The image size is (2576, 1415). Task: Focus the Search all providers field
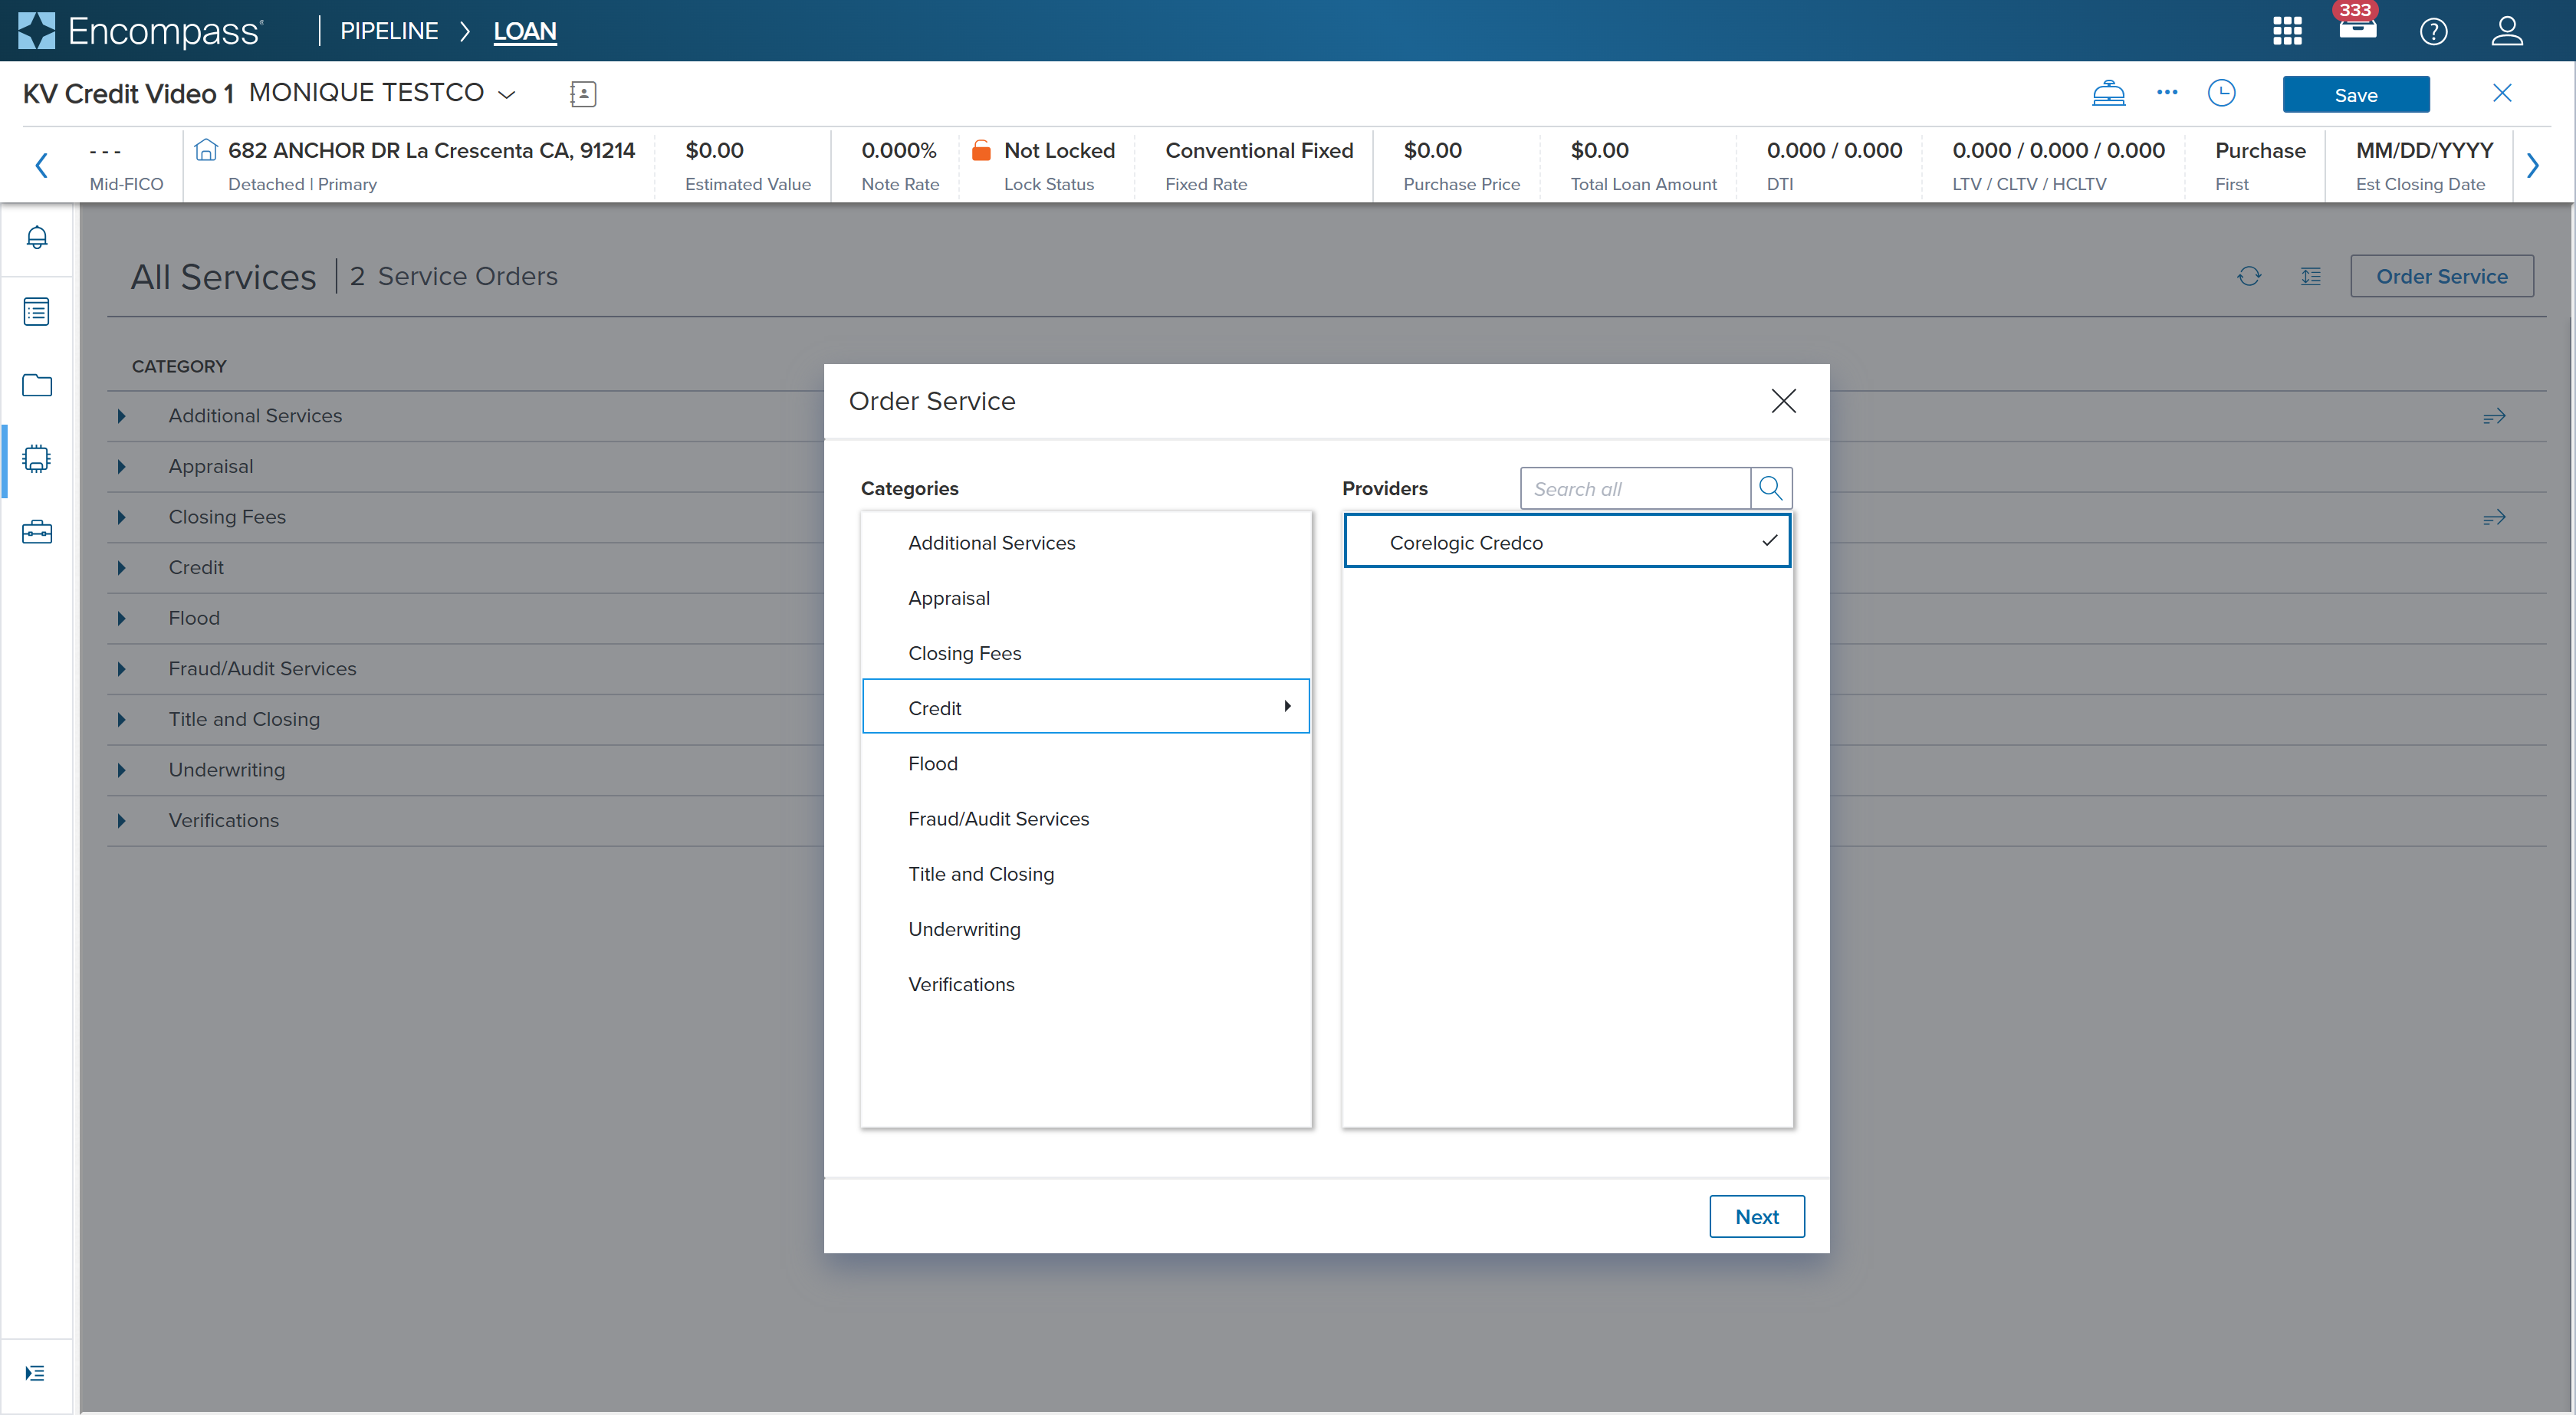pos(1634,488)
